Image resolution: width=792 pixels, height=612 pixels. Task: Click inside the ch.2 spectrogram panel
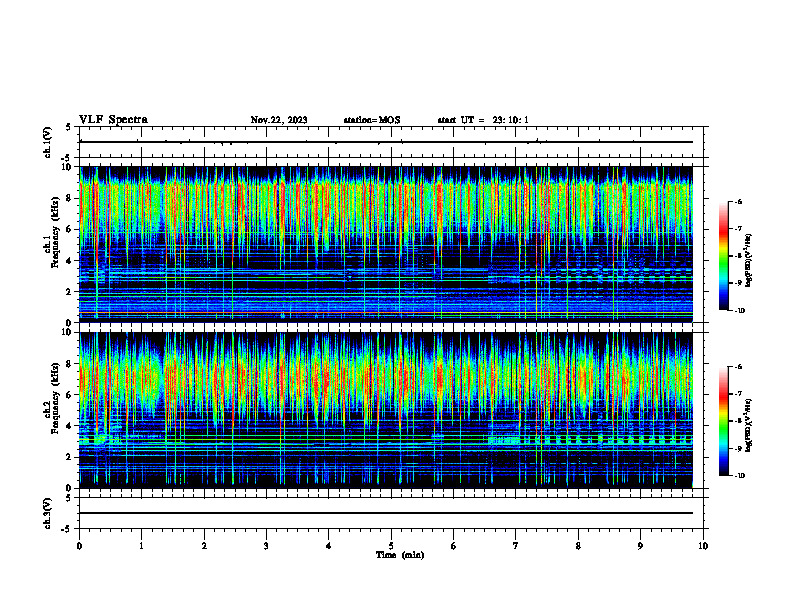pos(386,410)
